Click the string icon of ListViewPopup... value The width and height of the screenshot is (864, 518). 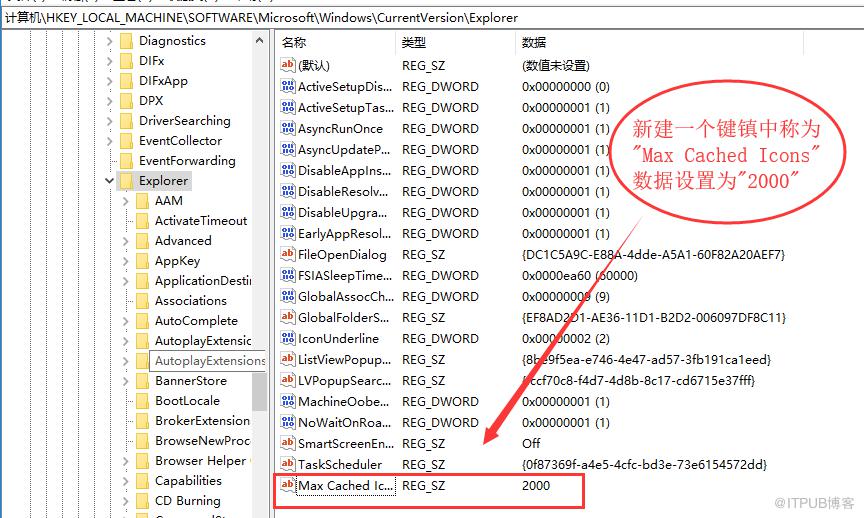[x=288, y=359]
